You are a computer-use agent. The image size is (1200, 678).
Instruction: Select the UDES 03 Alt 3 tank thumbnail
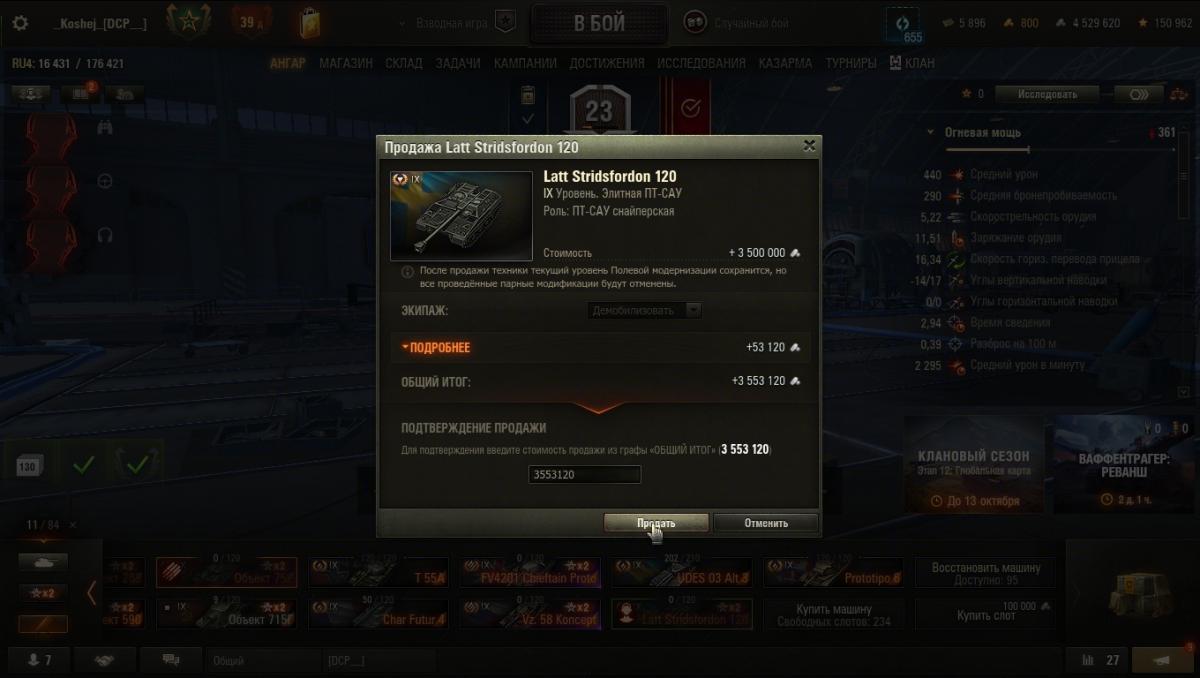pyautogui.click(x=683, y=572)
